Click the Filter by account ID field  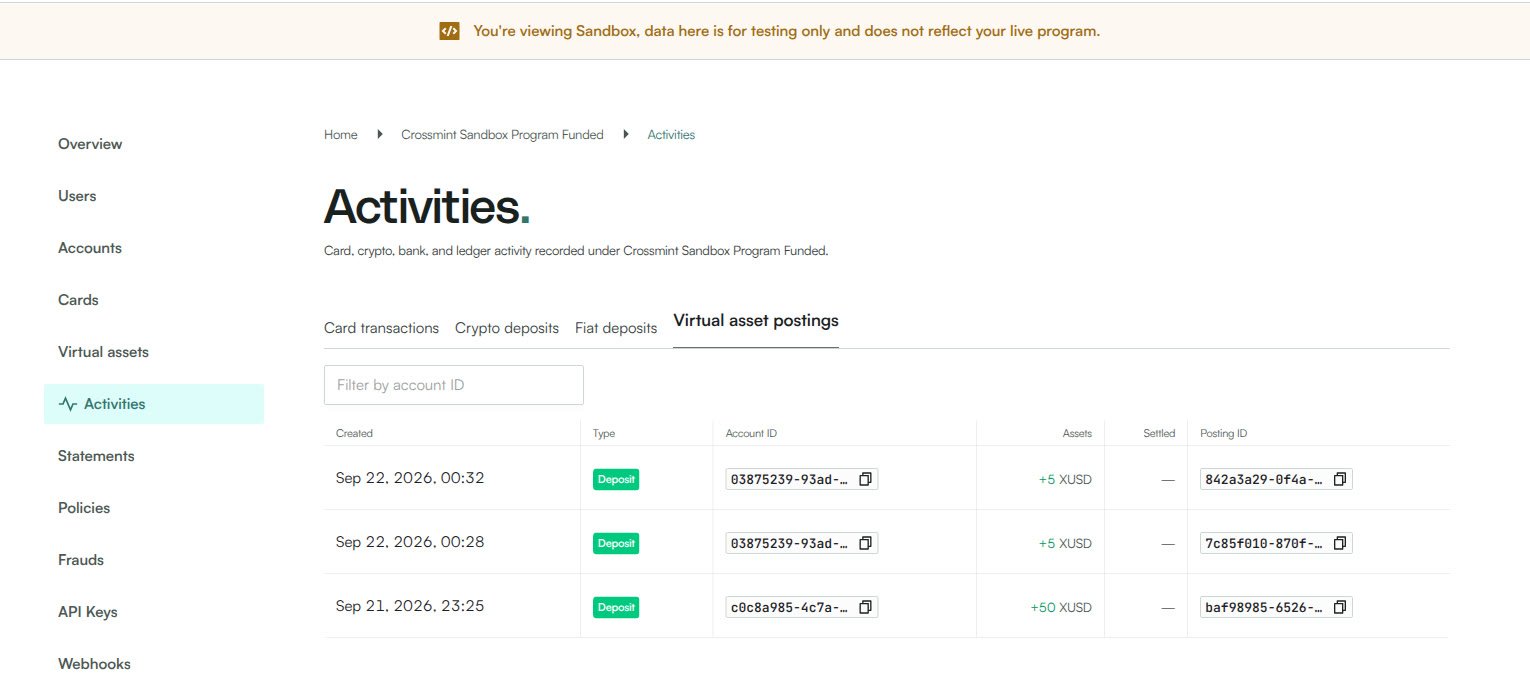coord(454,385)
